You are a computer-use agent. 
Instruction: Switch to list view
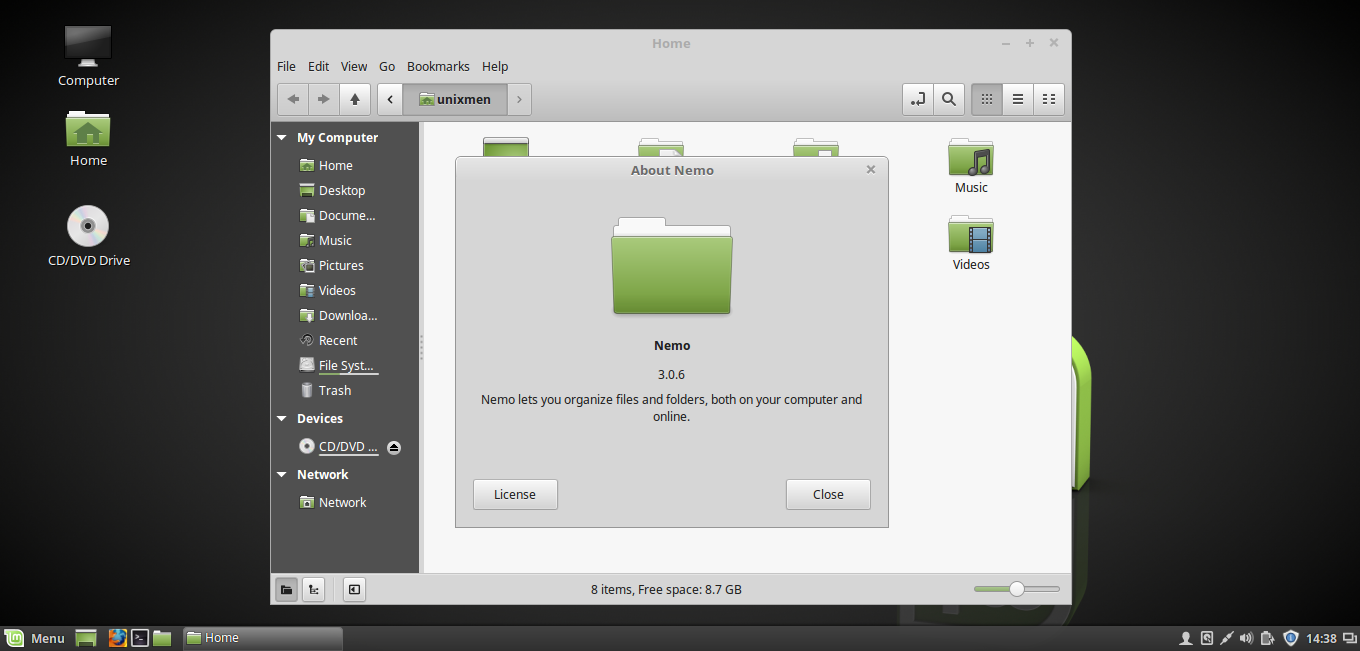point(1018,99)
